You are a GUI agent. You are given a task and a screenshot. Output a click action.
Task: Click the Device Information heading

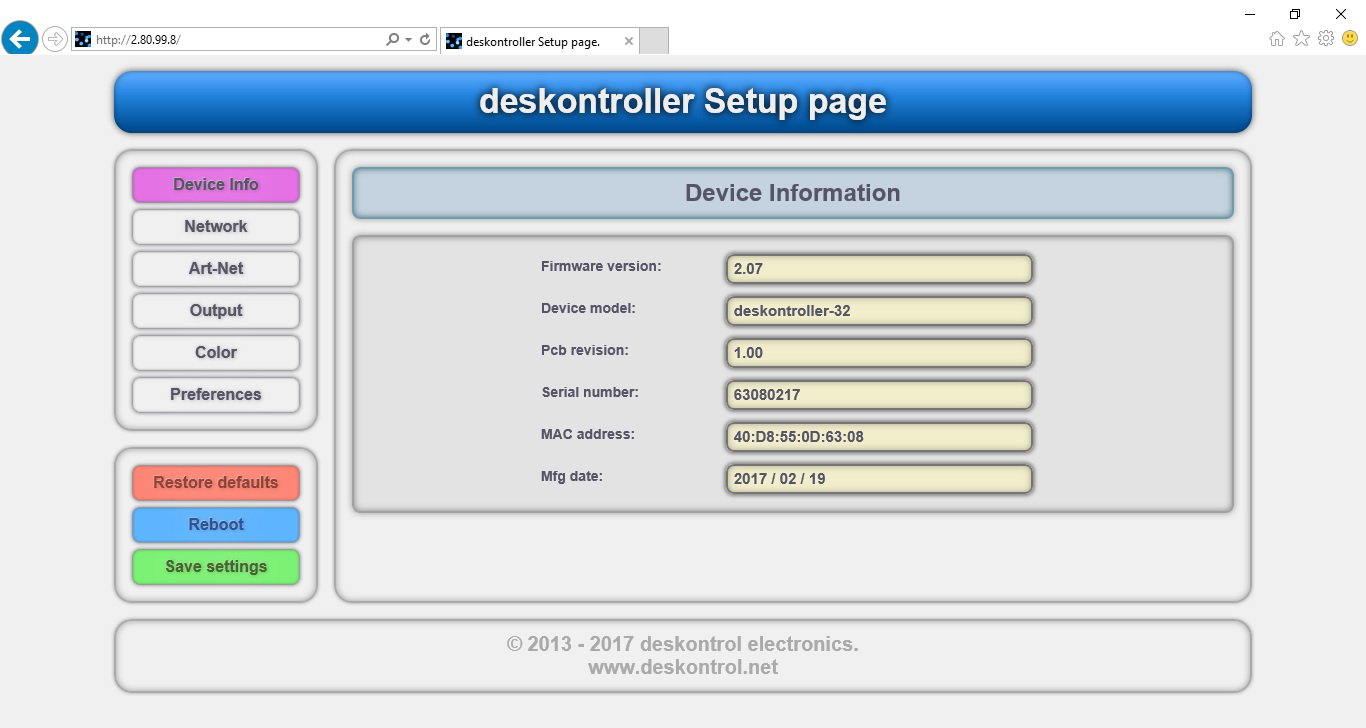click(793, 193)
